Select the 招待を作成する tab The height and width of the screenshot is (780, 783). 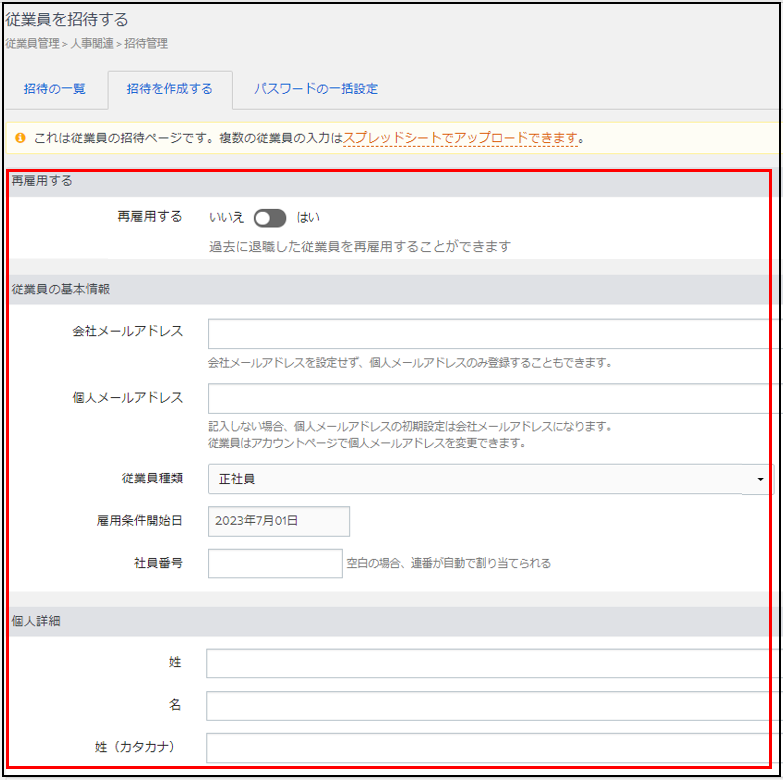[169, 89]
